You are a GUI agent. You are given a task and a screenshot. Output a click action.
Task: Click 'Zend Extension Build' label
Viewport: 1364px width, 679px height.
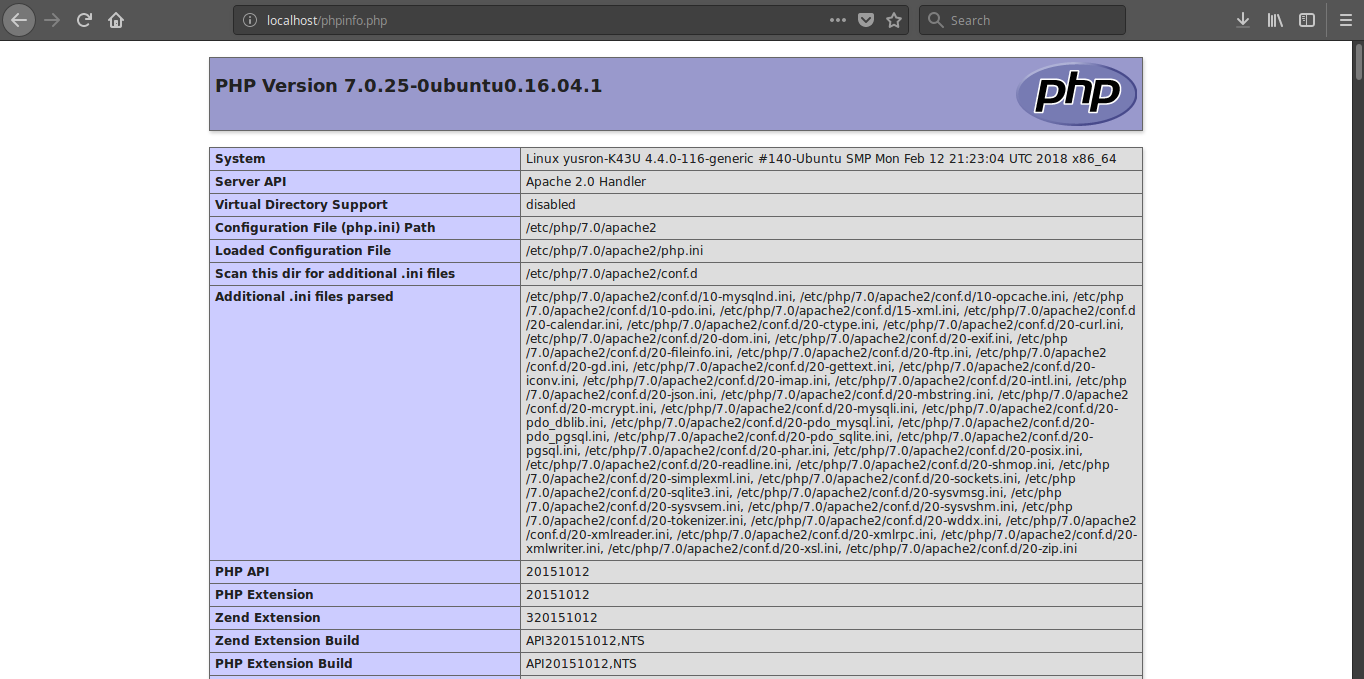pyautogui.click(x=287, y=641)
